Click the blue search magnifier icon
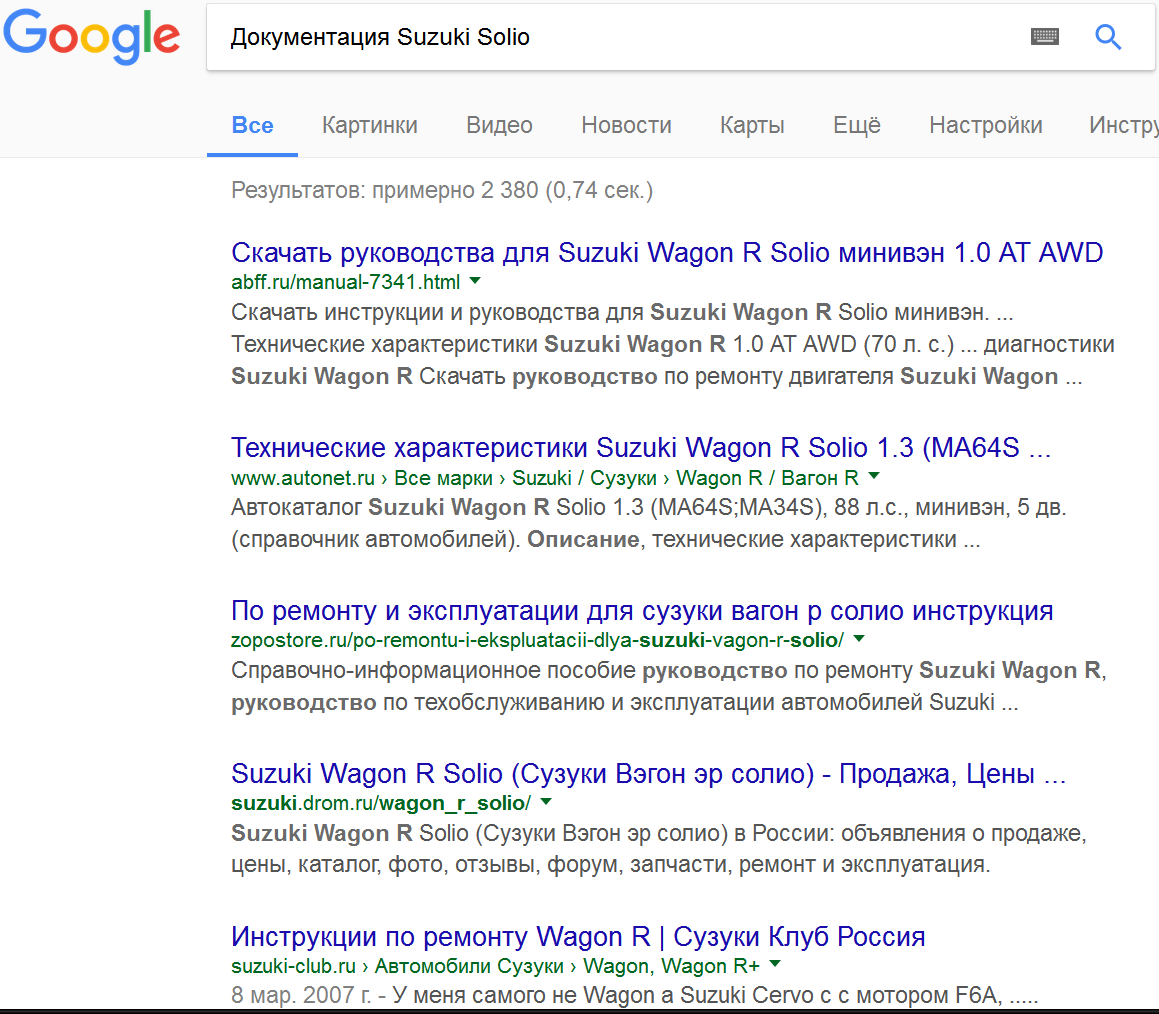The width and height of the screenshot is (1159, 1014). (x=1107, y=36)
